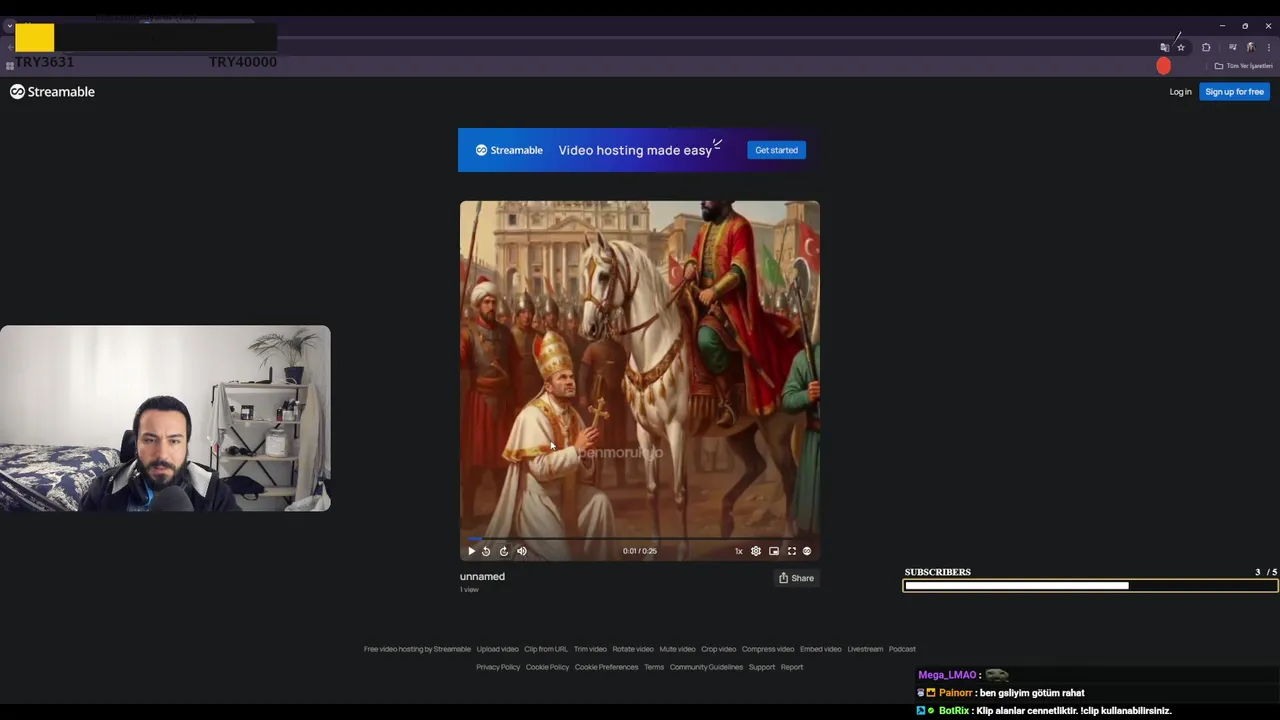This screenshot has height=720, width=1280.
Task: Open the Compress video link
Action: point(768,649)
